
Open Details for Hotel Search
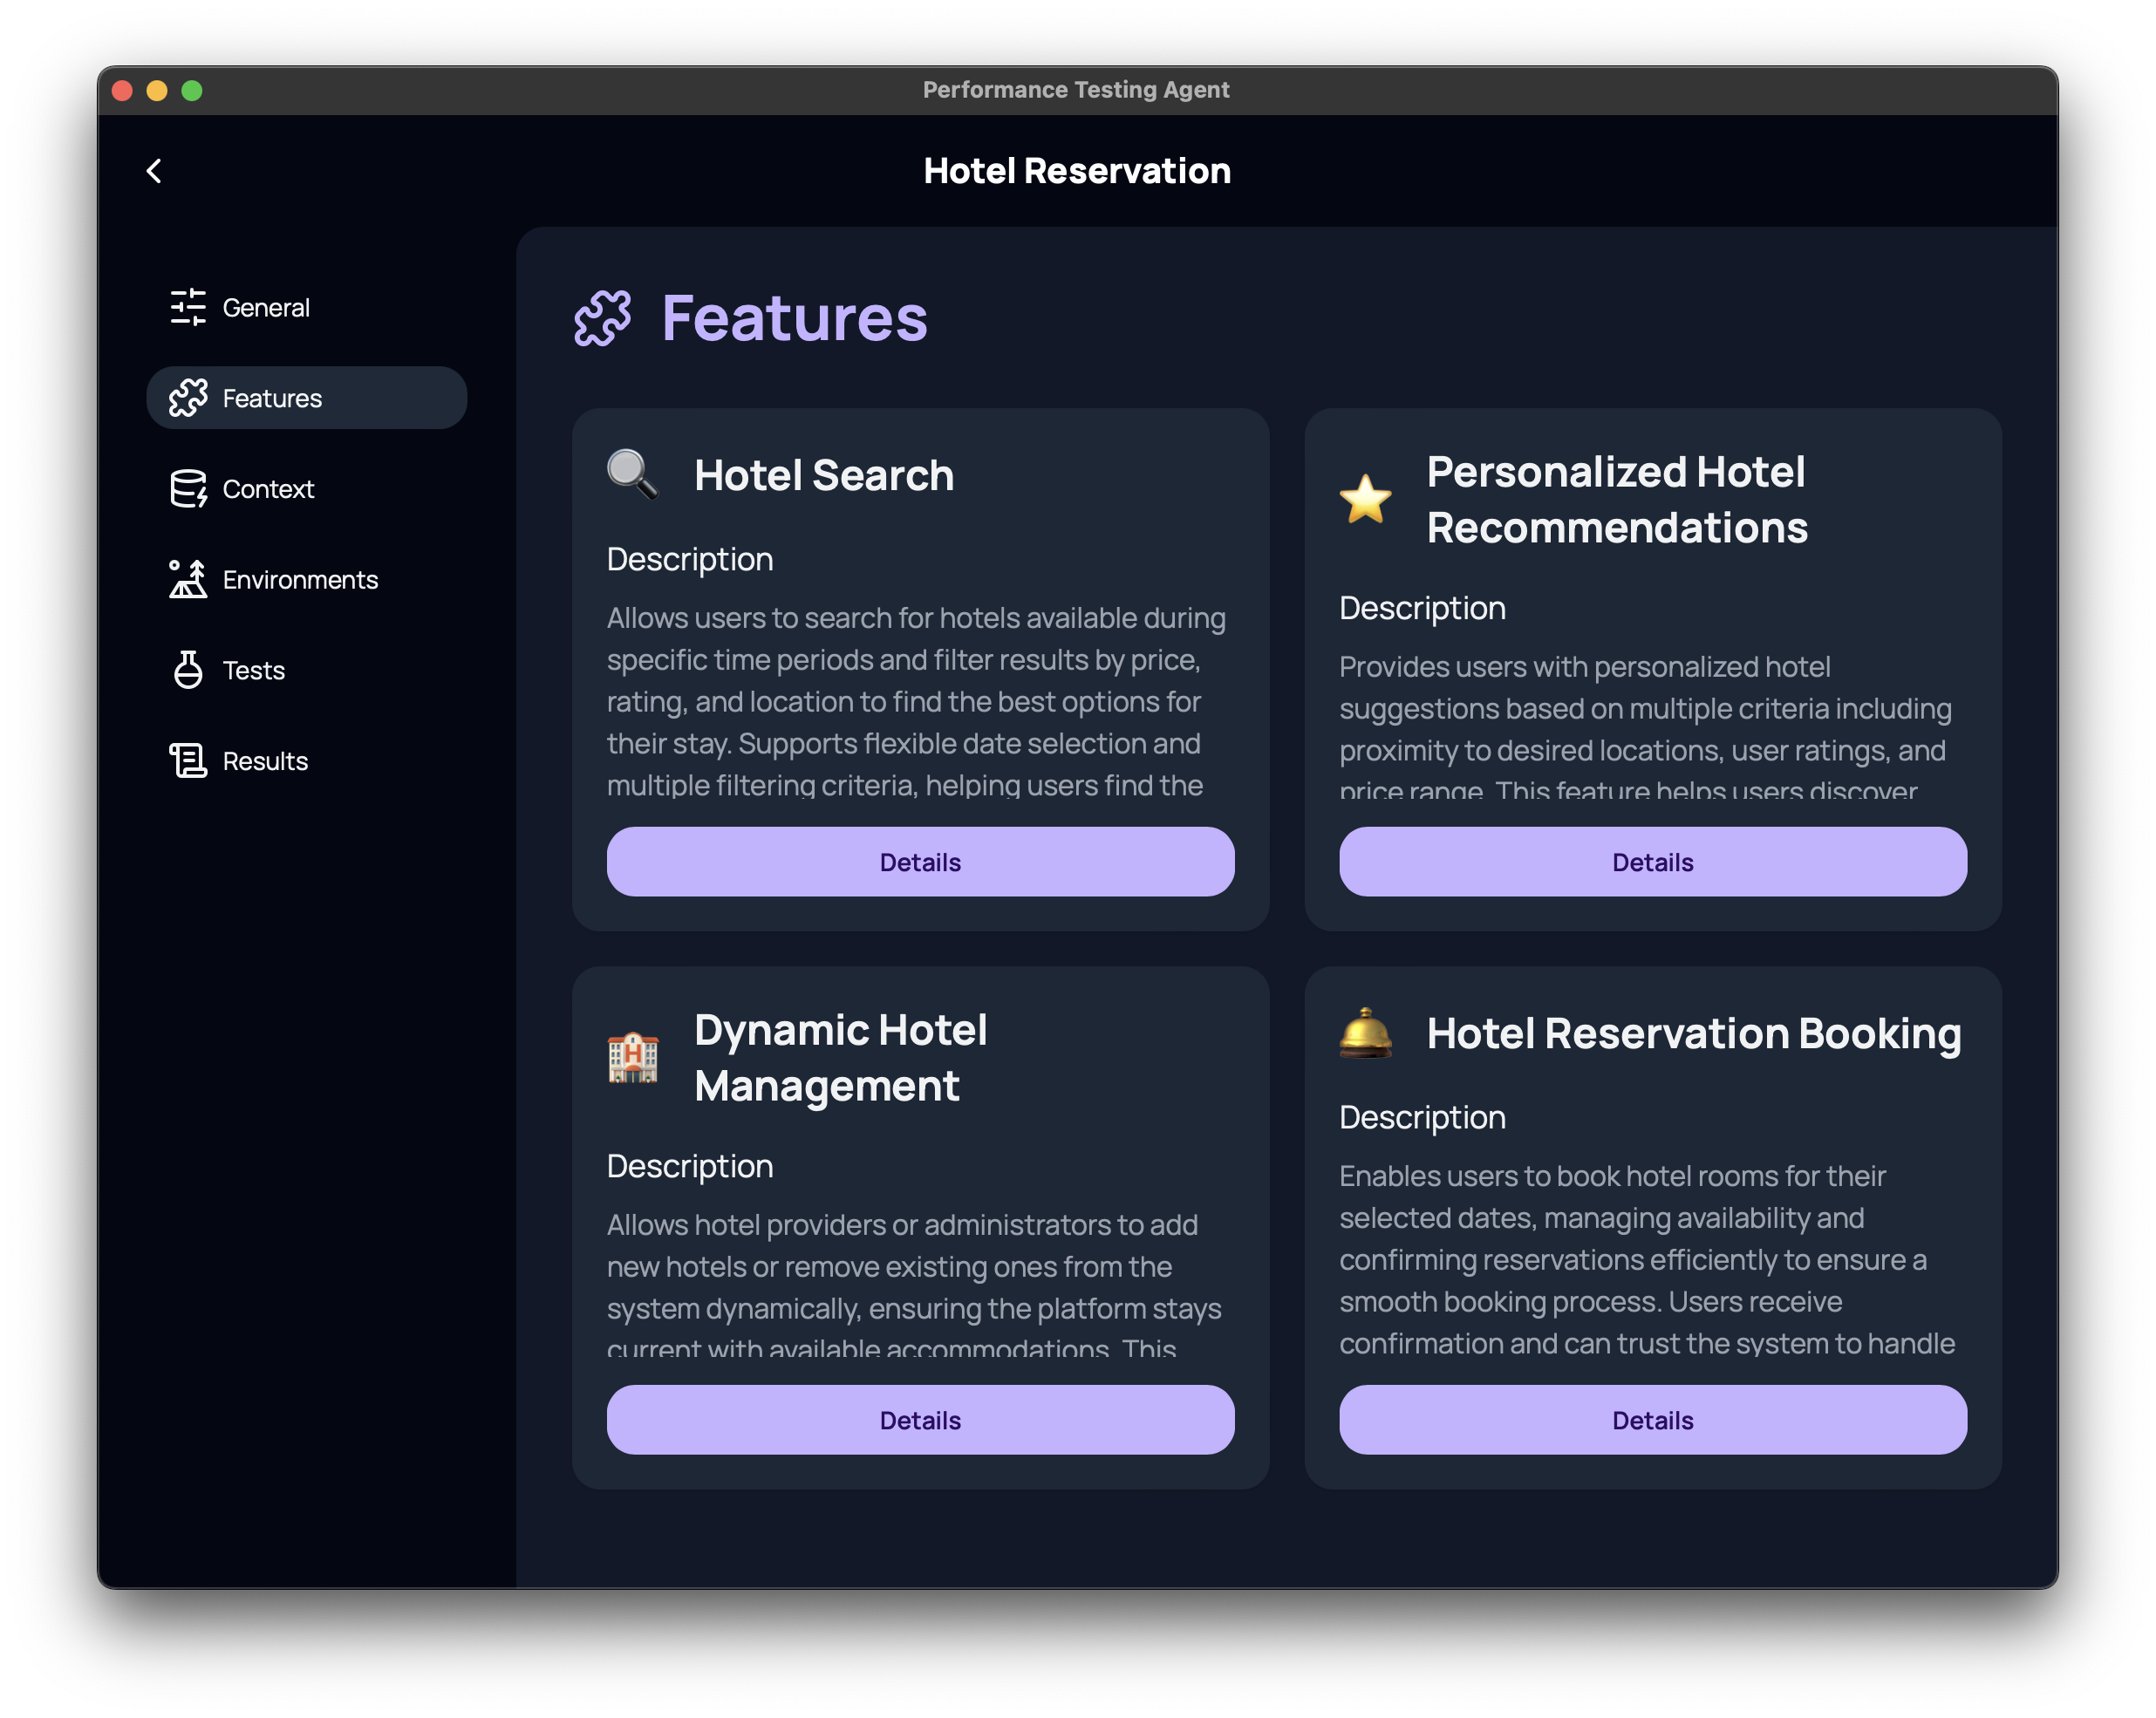pyautogui.click(x=919, y=861)
